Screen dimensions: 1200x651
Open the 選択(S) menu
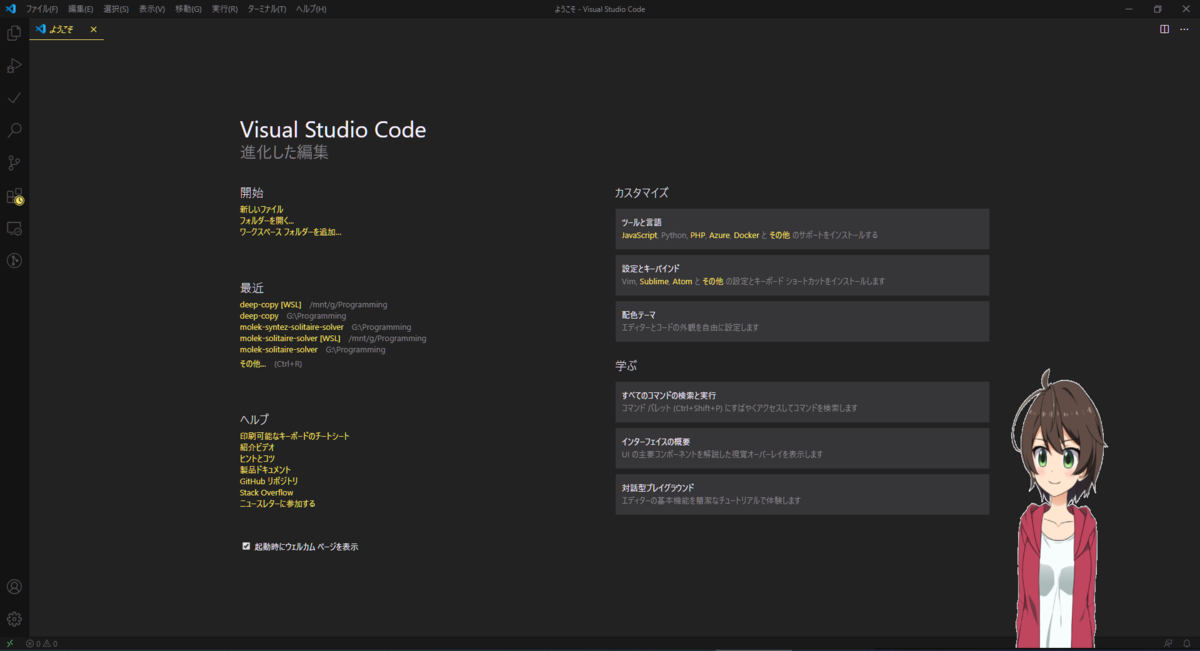point(116,9)
